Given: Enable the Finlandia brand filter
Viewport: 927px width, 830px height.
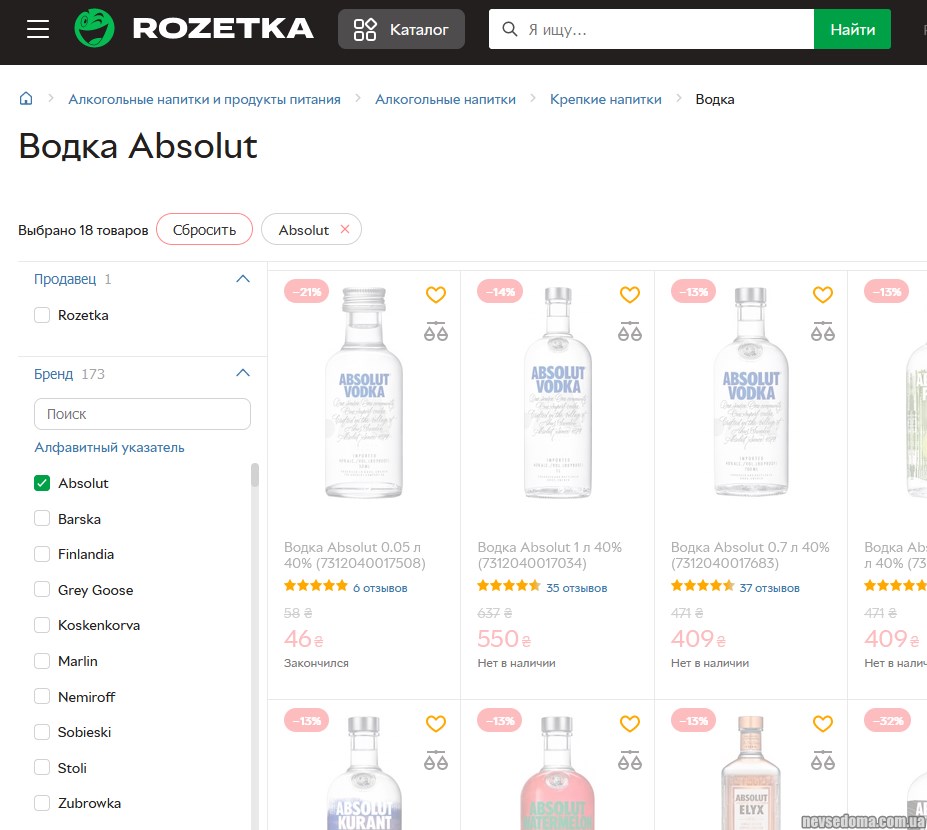Looking at the screenshot, I should coord(42,554).
